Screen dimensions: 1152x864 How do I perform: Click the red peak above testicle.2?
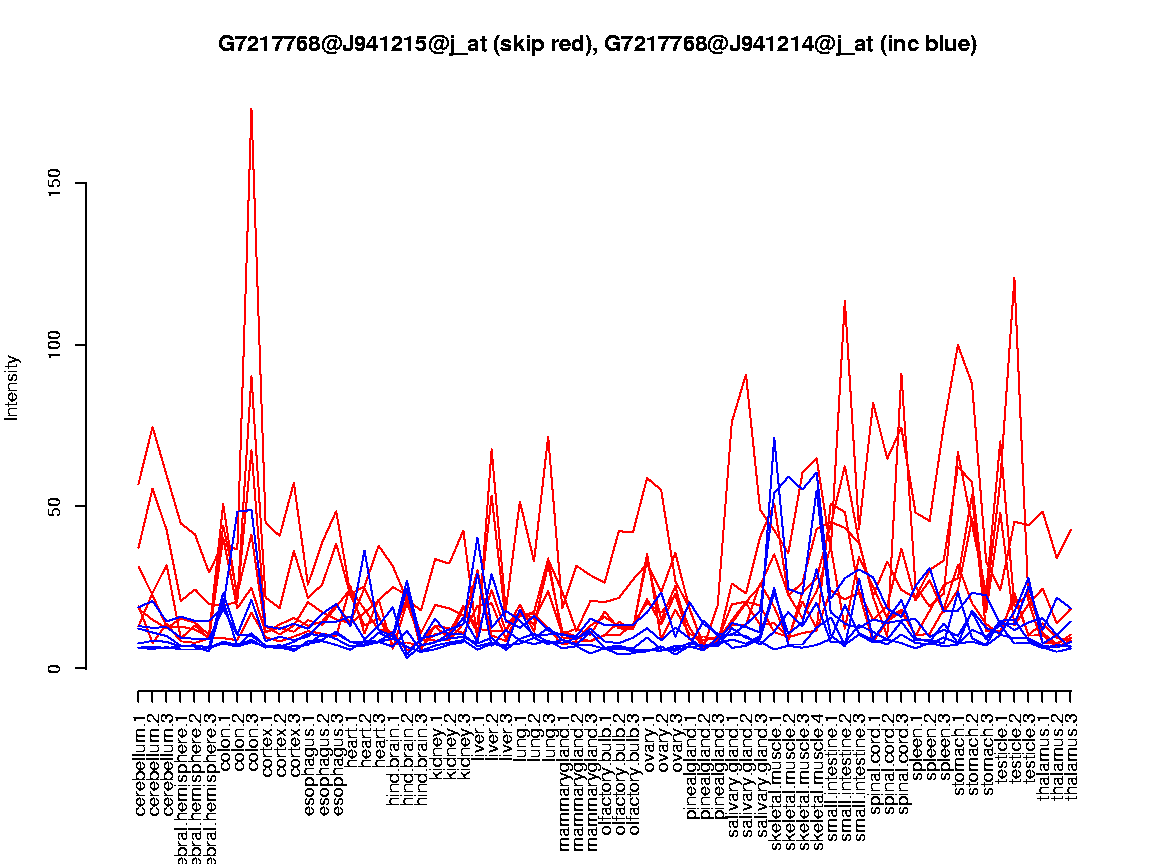1014,278
